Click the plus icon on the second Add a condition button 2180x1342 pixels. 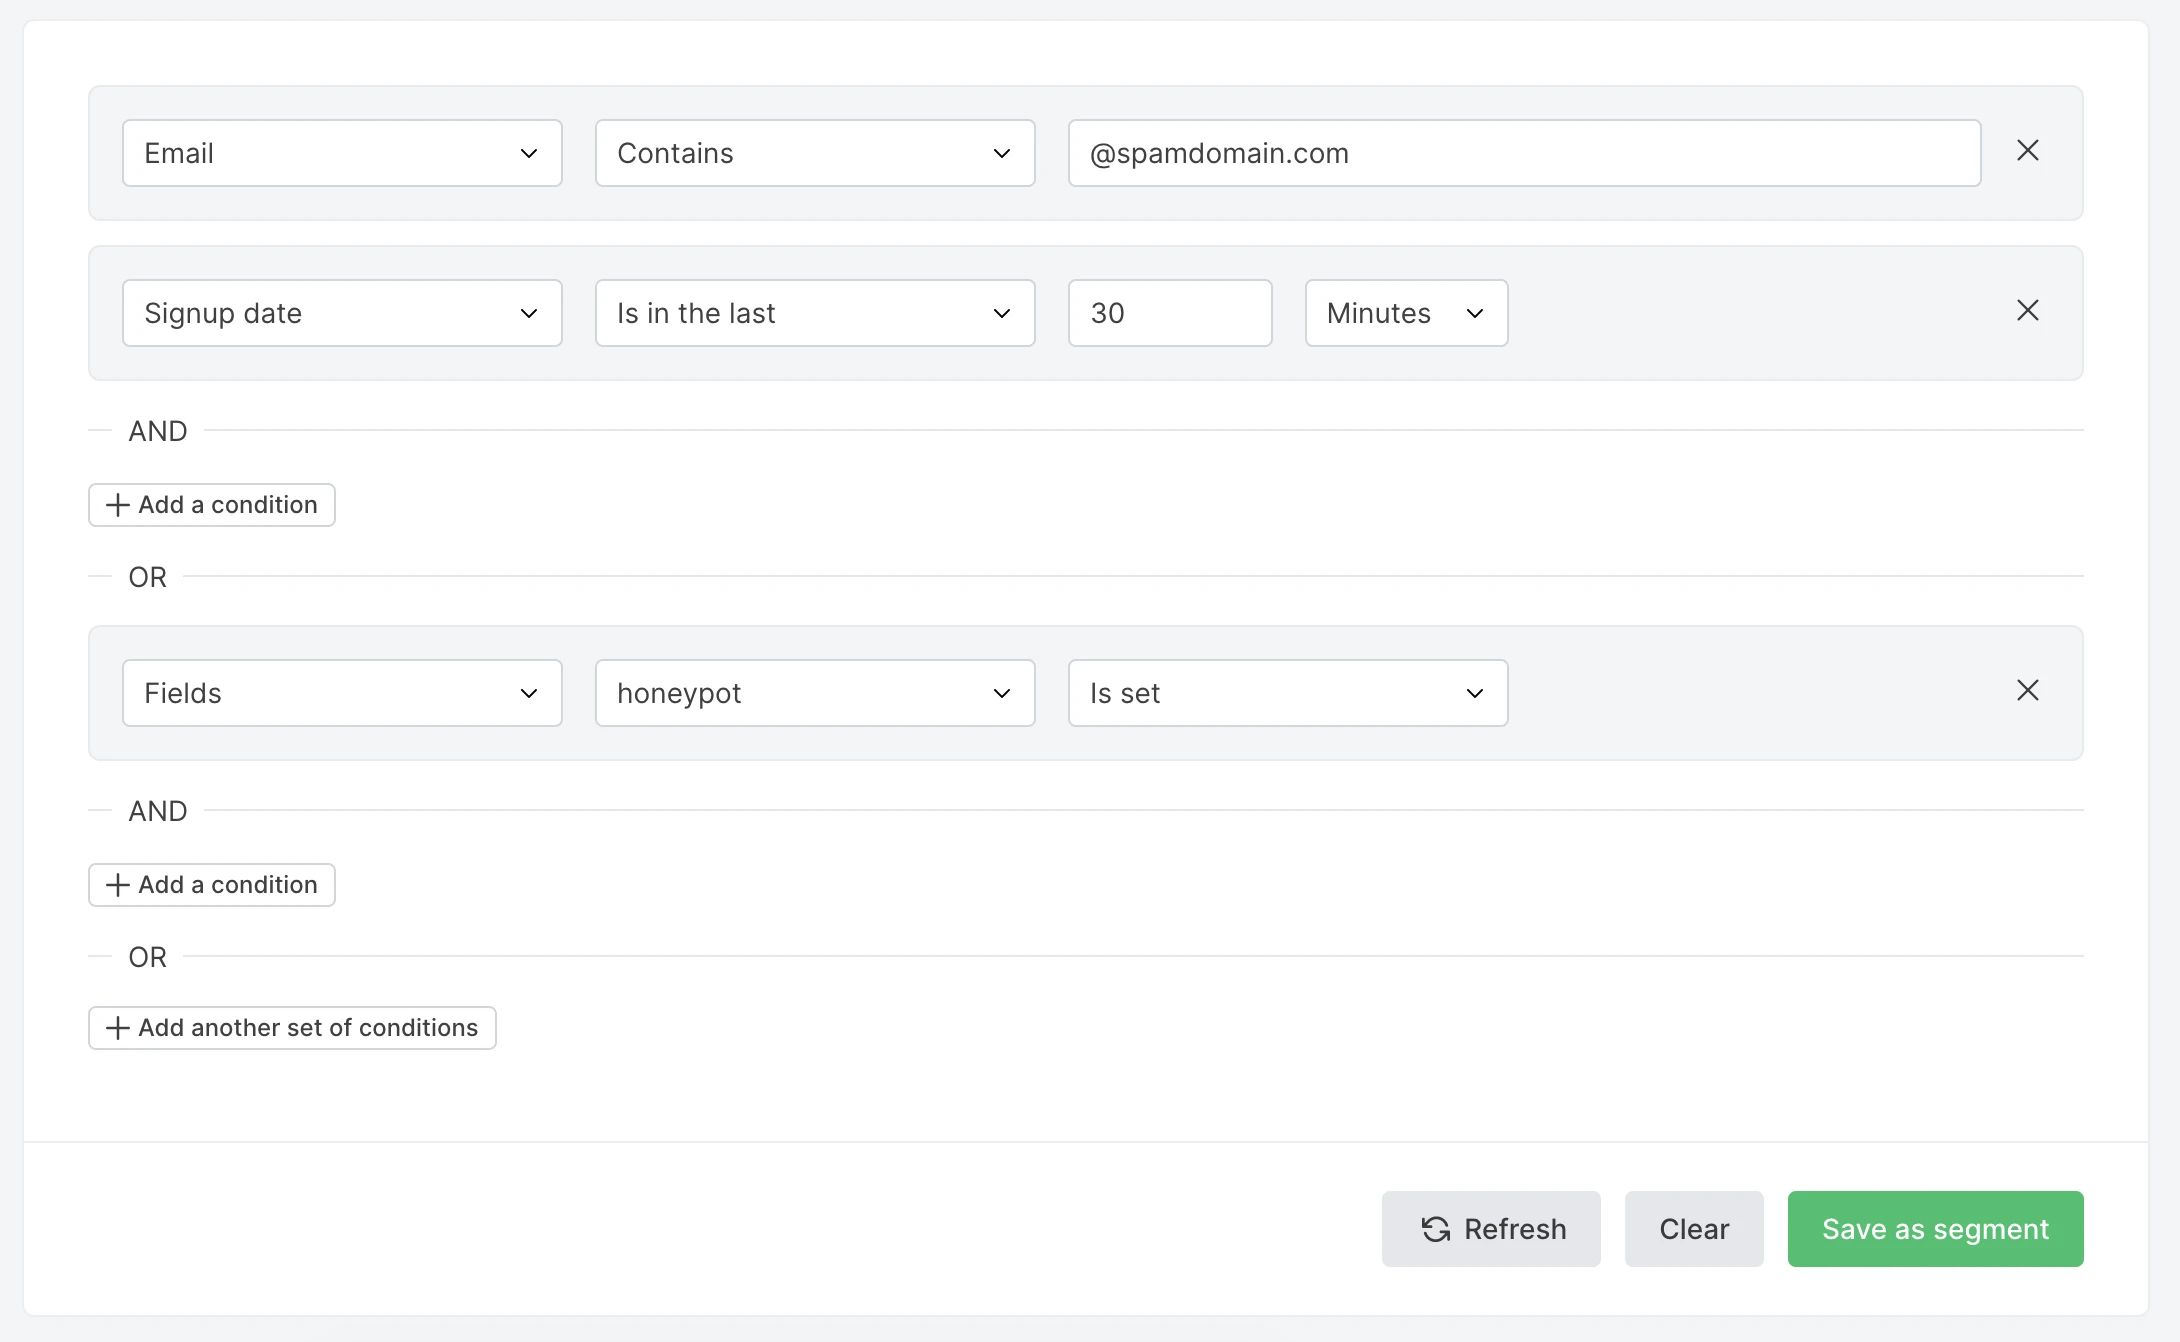(118, 885)
